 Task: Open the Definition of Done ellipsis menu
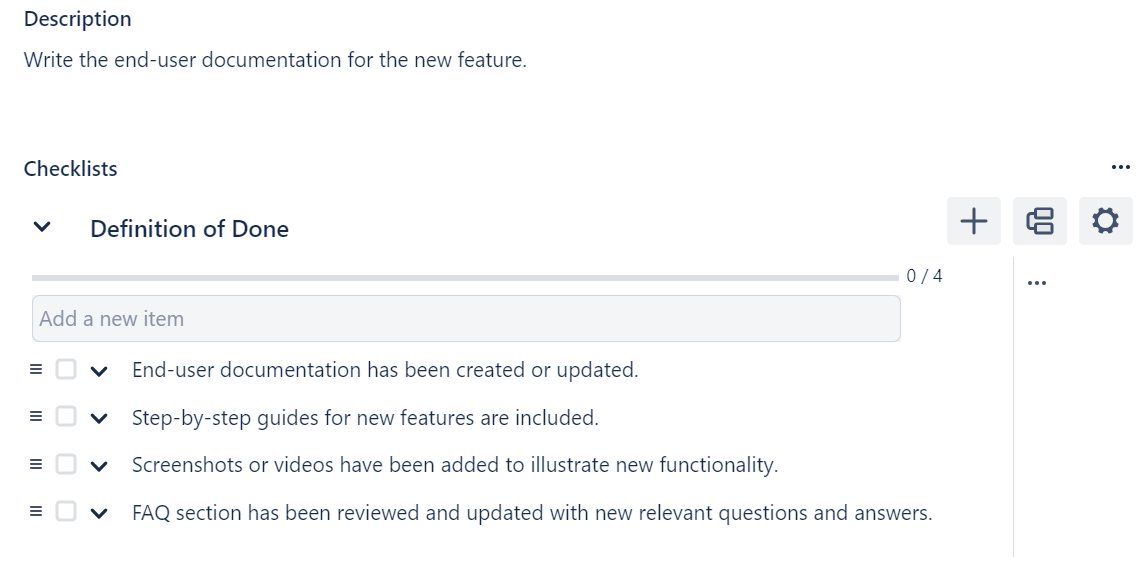1037,281
